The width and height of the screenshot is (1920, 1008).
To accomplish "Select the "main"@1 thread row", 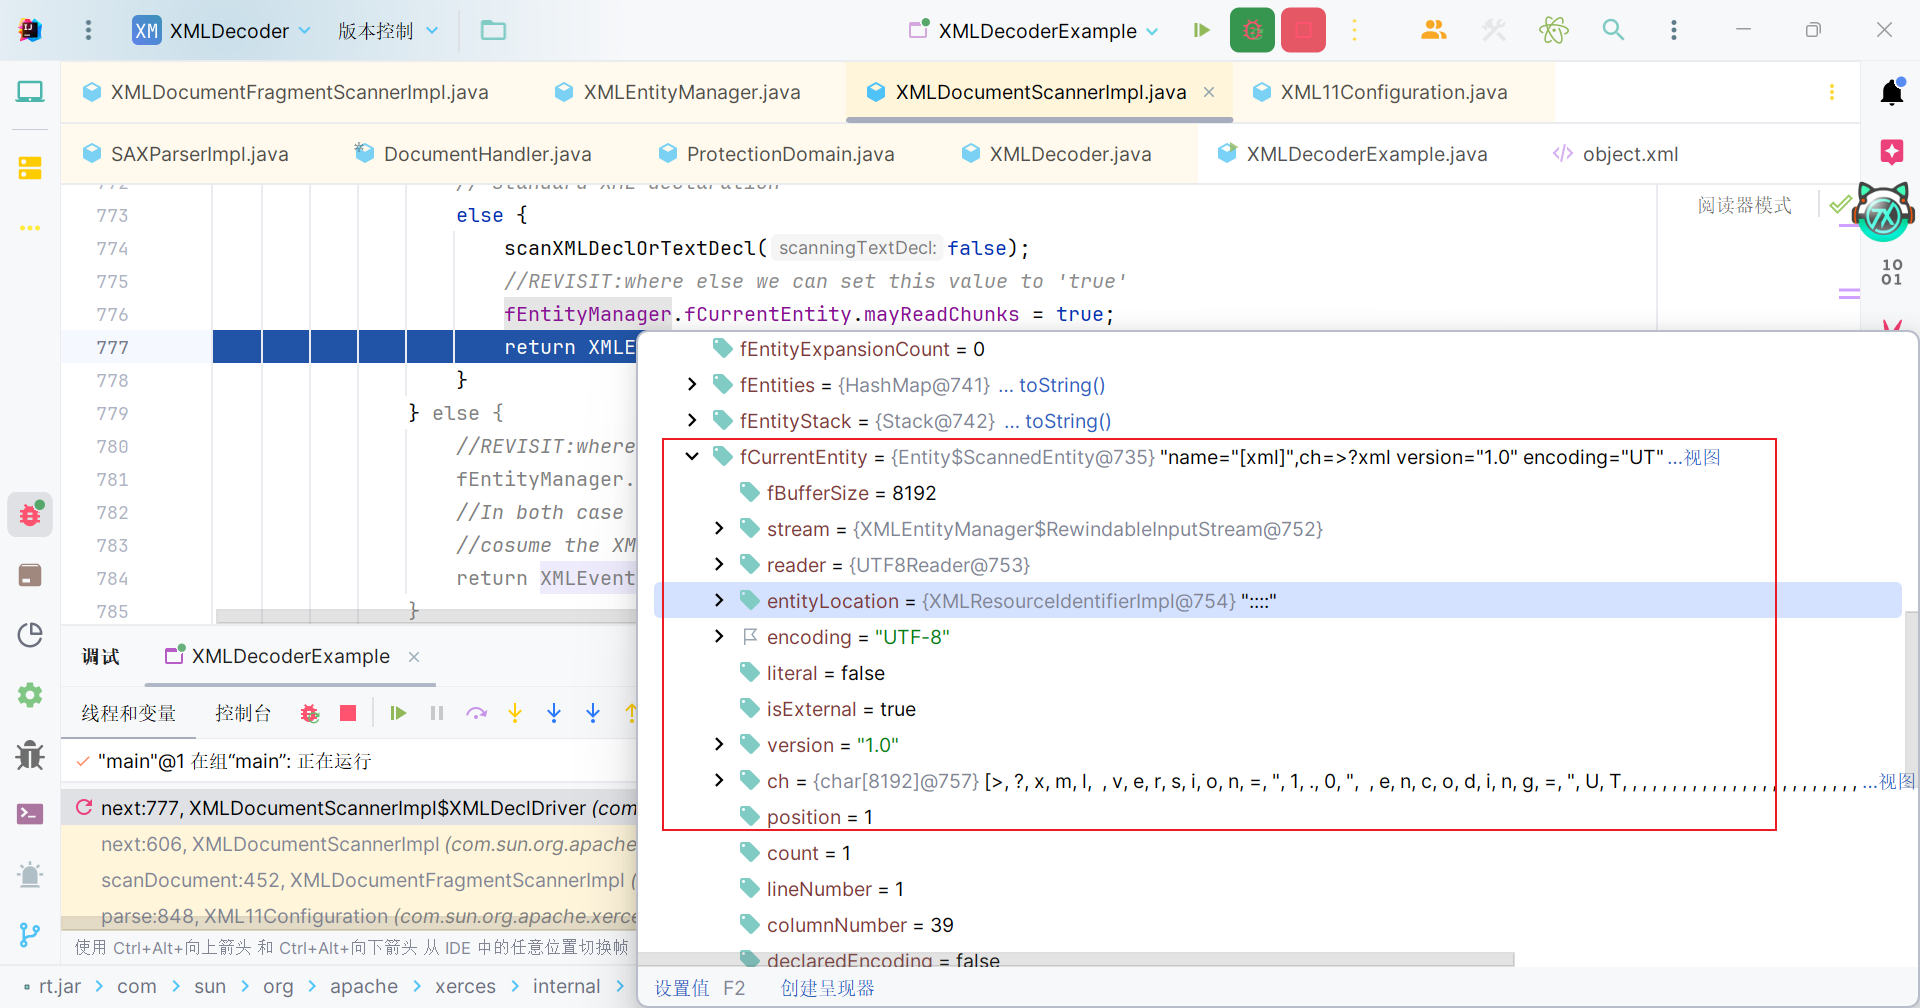I will [x=349, y=761].
